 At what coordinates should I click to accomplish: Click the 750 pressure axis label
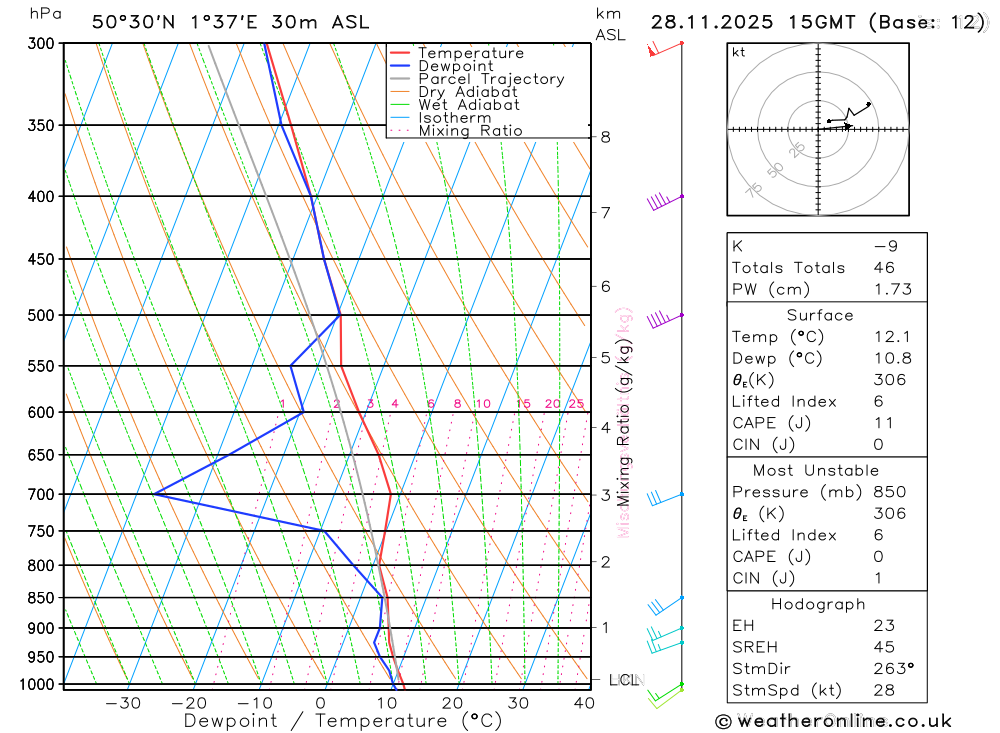(x=41, y=531)
